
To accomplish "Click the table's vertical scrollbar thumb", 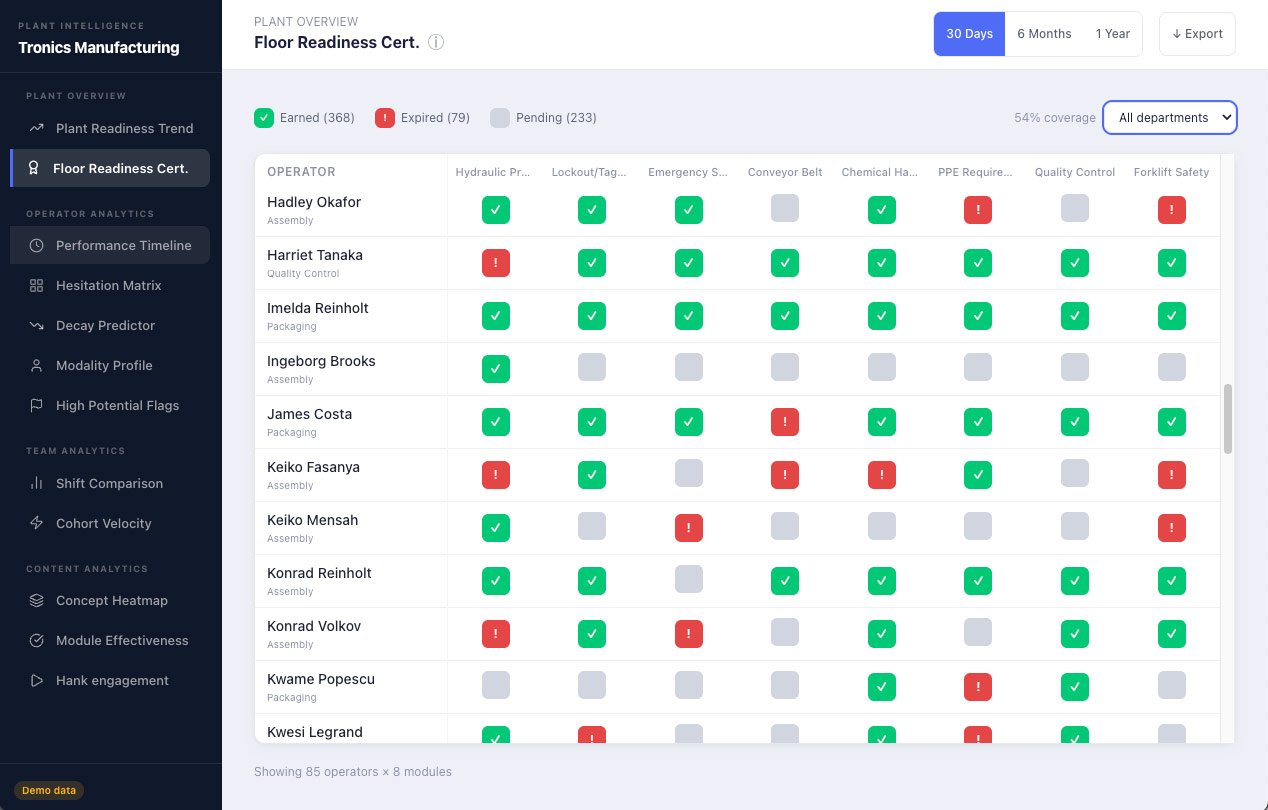I will tap(1227, 418).
